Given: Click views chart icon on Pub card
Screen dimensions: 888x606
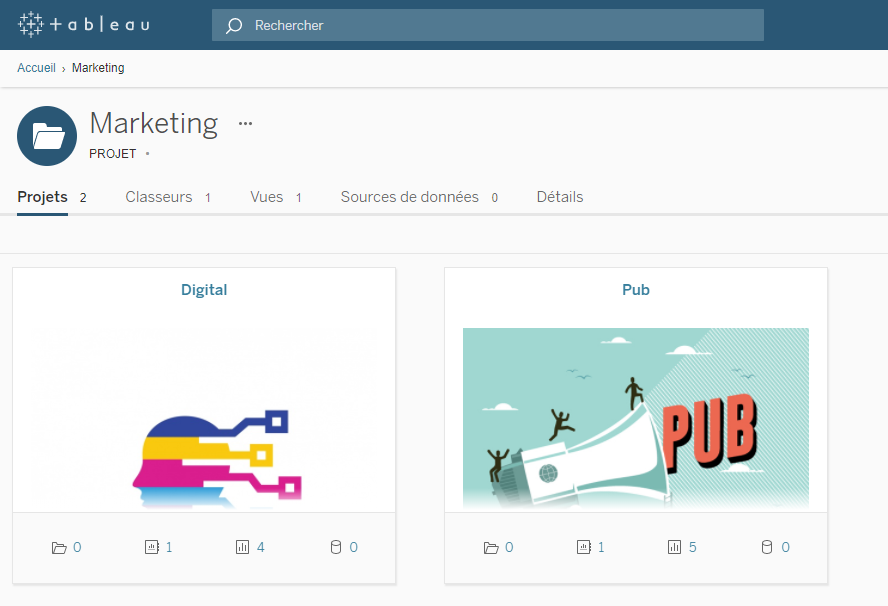Looking at the screenshot, I should pyautogui.click(x=674, y=547).
